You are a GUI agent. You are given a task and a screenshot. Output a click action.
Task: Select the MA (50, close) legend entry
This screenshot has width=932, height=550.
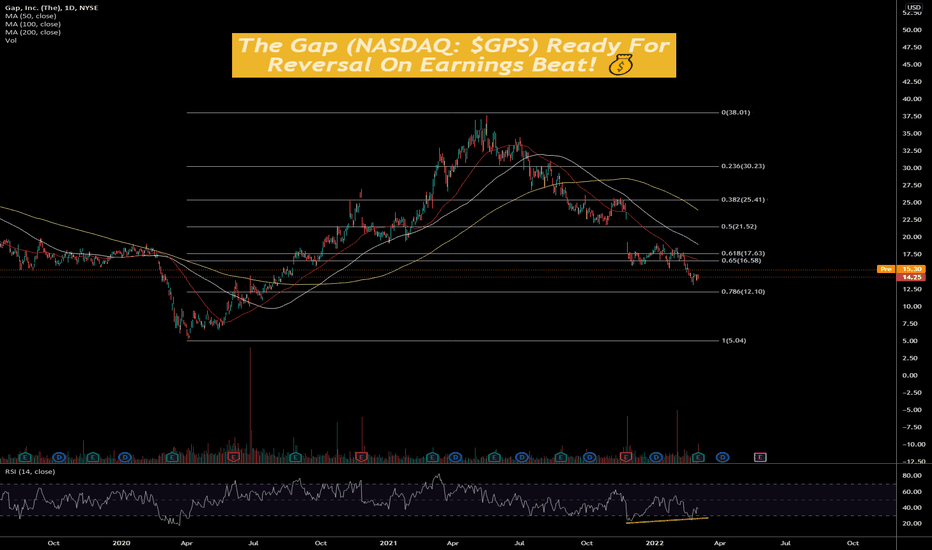pos(30,16)
